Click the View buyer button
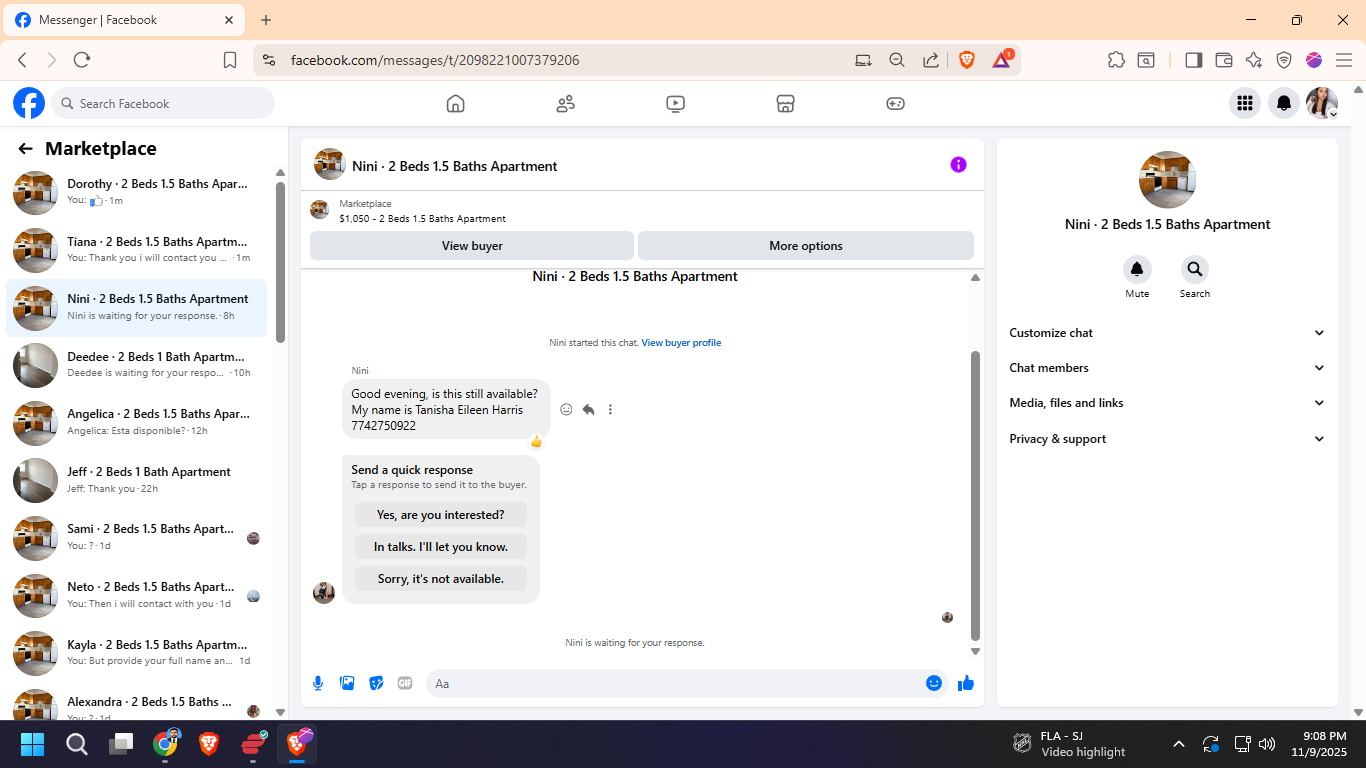This screenshot has width=1366, height=768. [x=472, y=246]
